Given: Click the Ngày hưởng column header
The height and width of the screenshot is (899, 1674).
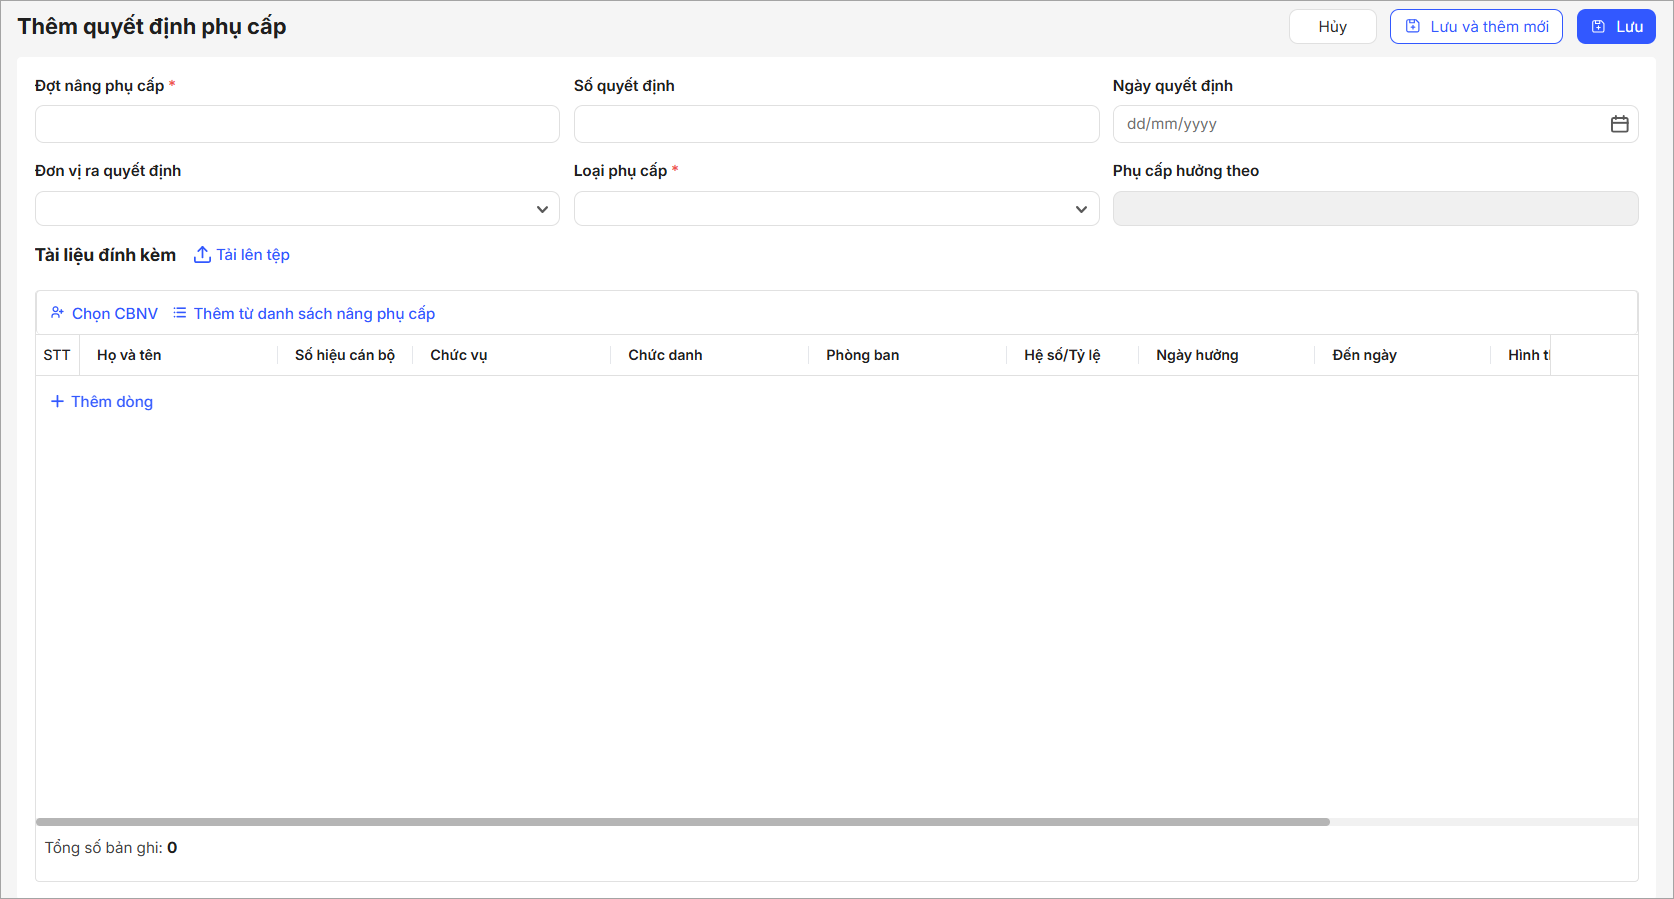Looking at the screenshot, I should click(1197, 355).
